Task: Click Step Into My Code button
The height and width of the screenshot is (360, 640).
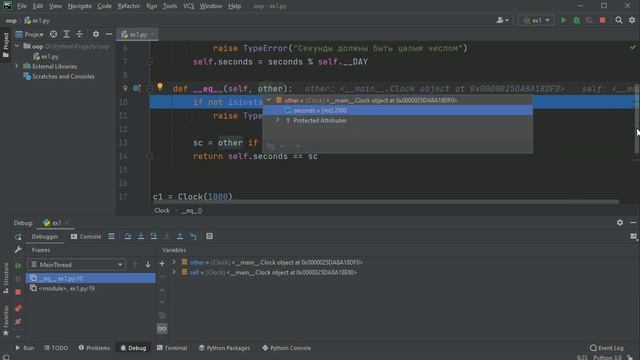Action: pyautogui.click(x=154, y=236)
